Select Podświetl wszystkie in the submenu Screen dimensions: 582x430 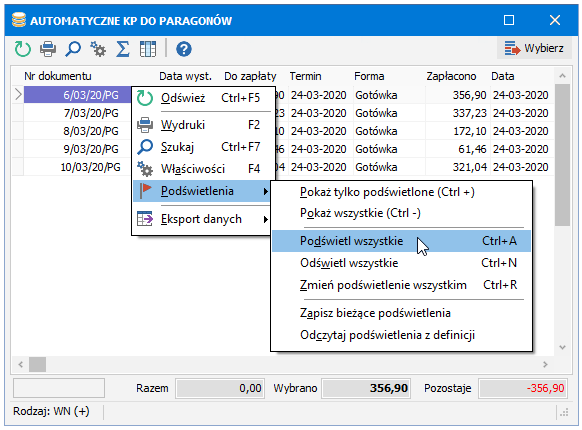pyautogui.click(x=401, y=241)
